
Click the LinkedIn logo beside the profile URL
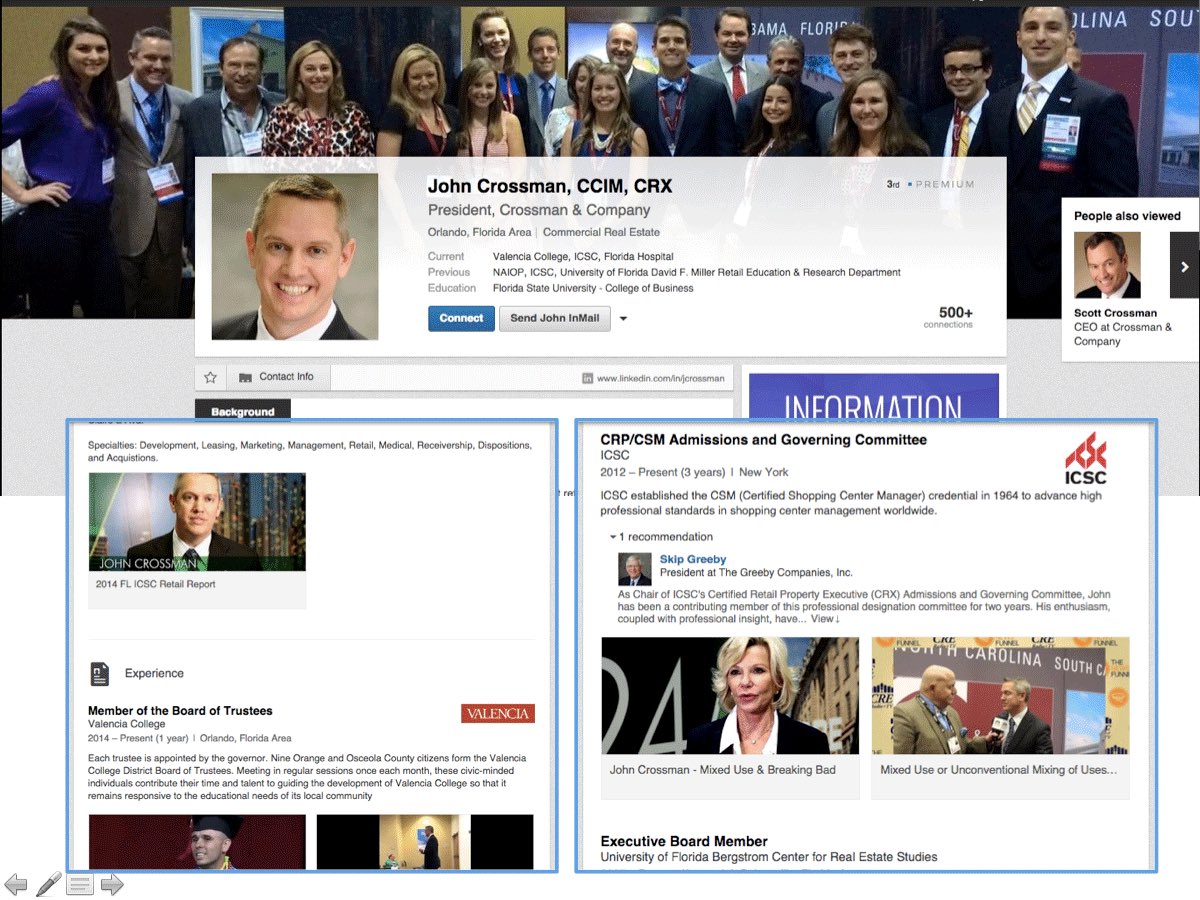click(588, 378)
